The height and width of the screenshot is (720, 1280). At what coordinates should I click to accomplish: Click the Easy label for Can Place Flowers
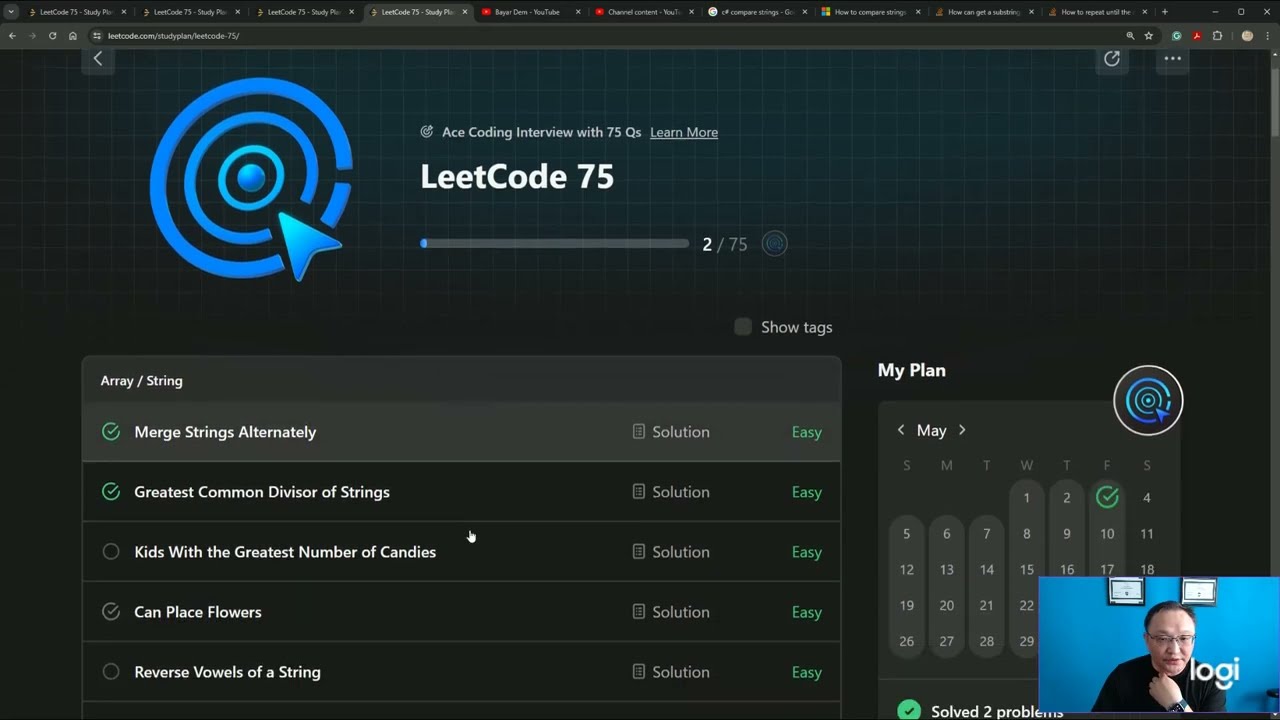coord(807,612)
